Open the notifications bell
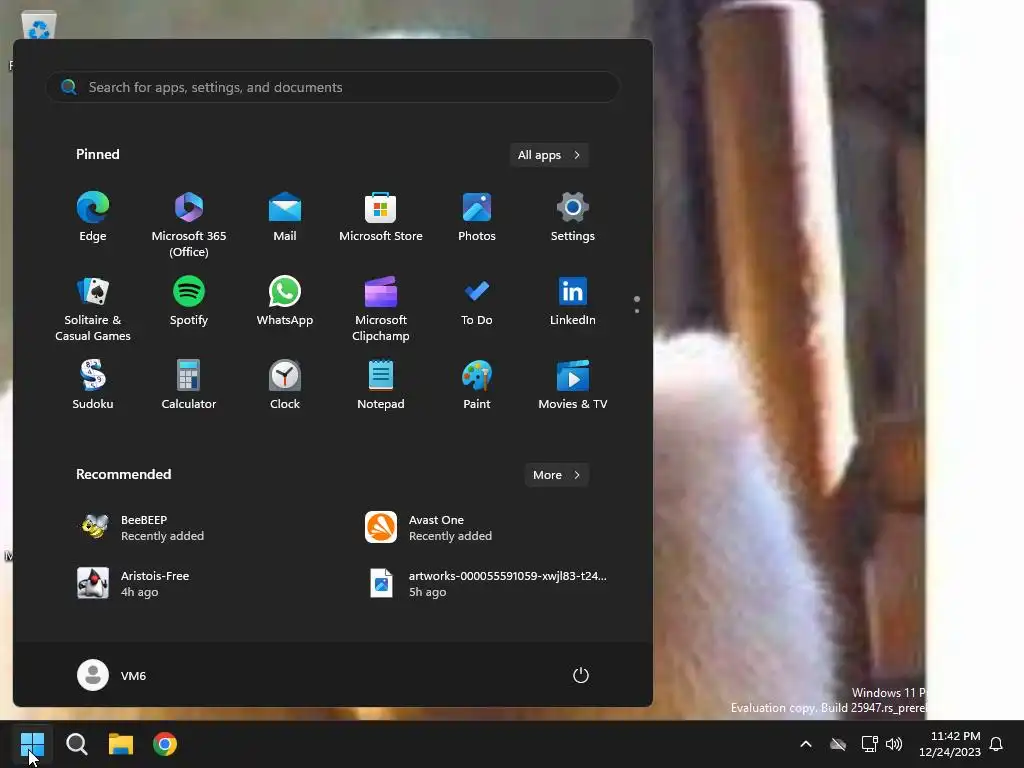Image resolution: width=1024 pixels, height=768 pixels. coord(996,744)
